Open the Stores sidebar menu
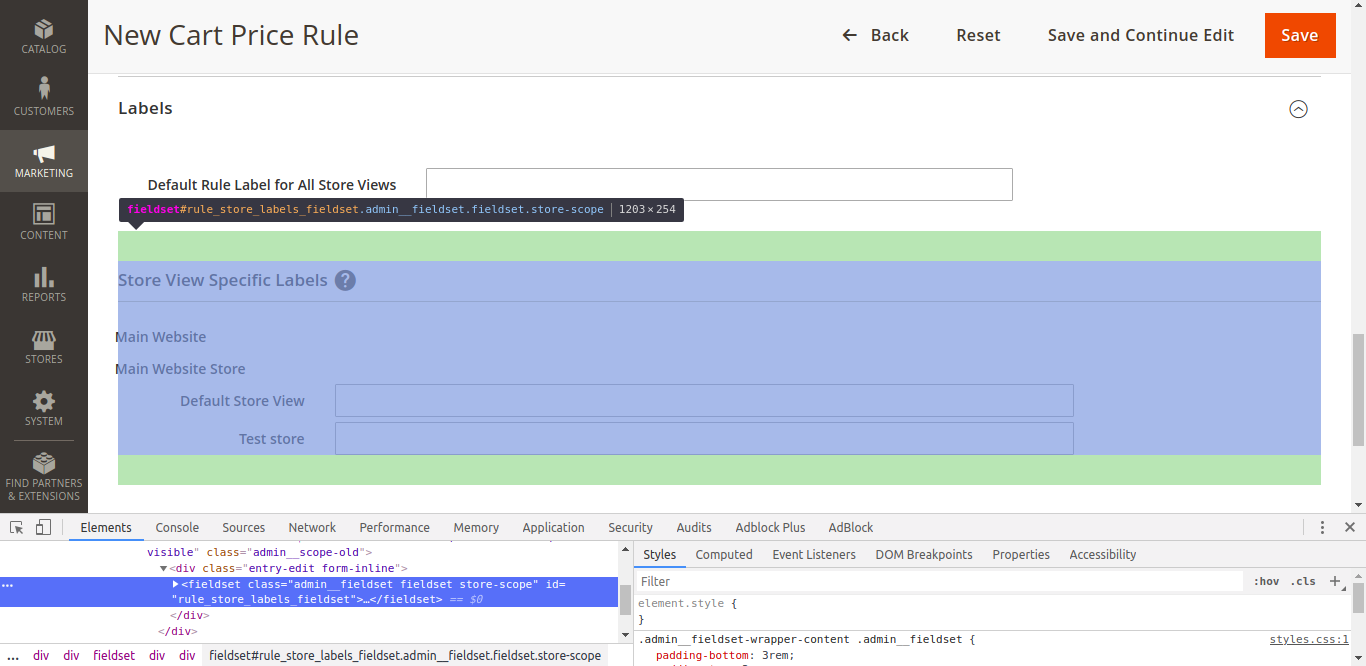 pyautogui.click(x=44, y=345)
